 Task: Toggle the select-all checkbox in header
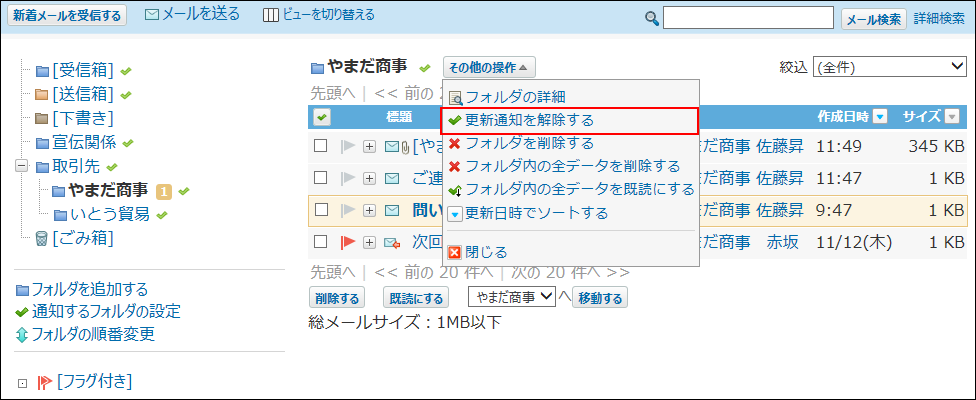coord(322,116)
